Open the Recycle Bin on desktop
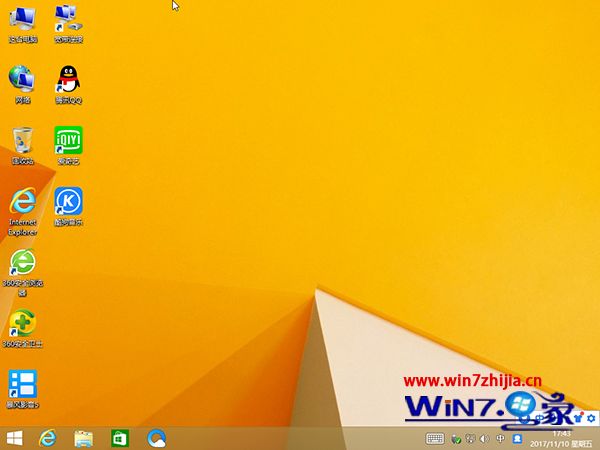 (x=22, y=141)
